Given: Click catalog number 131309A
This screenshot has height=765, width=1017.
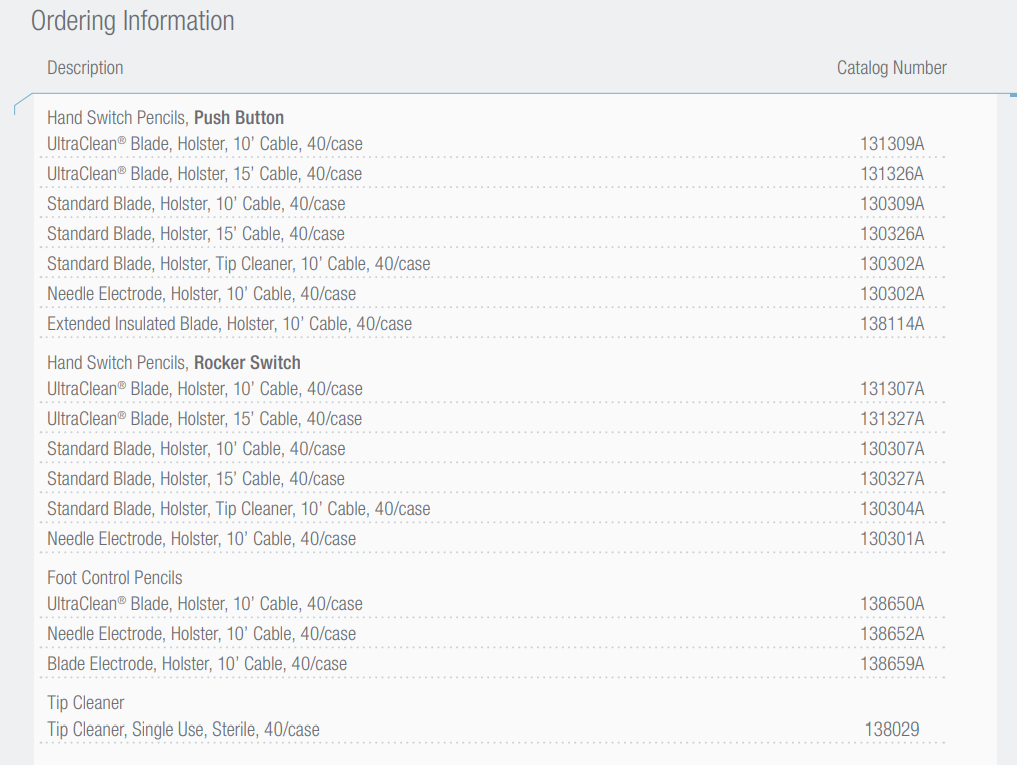Looking at the screenshot, I should tap(892, 144).
